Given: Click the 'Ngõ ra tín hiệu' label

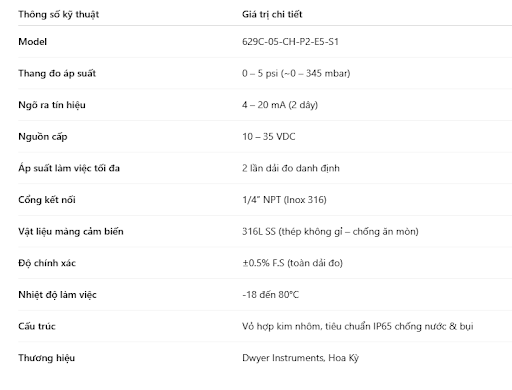Looking at the screenshot, I should click(x=52, y=105).
